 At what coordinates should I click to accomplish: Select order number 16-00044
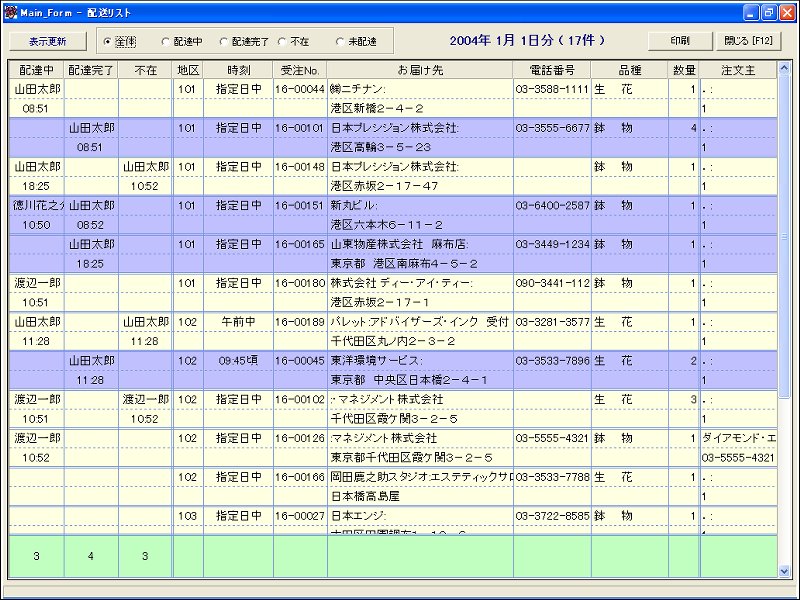[x=300, y=89]
